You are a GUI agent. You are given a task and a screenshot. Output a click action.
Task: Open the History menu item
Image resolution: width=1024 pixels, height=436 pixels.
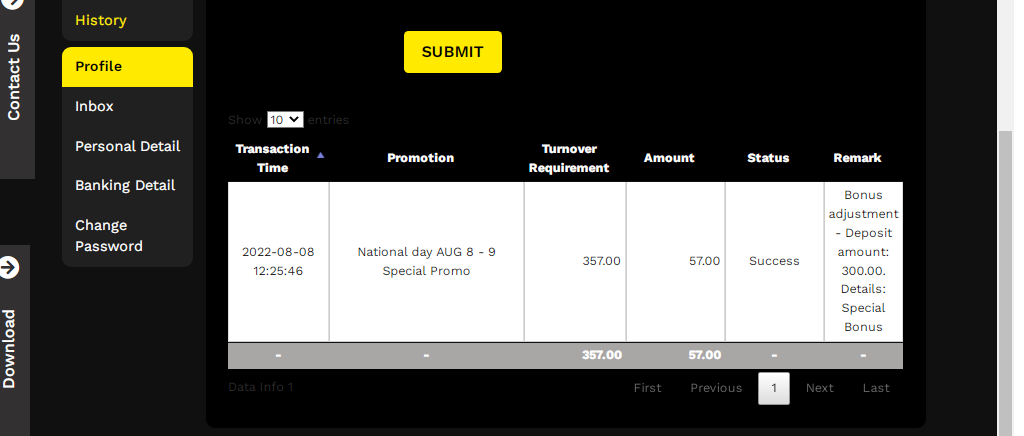click(x=101, y=20)
